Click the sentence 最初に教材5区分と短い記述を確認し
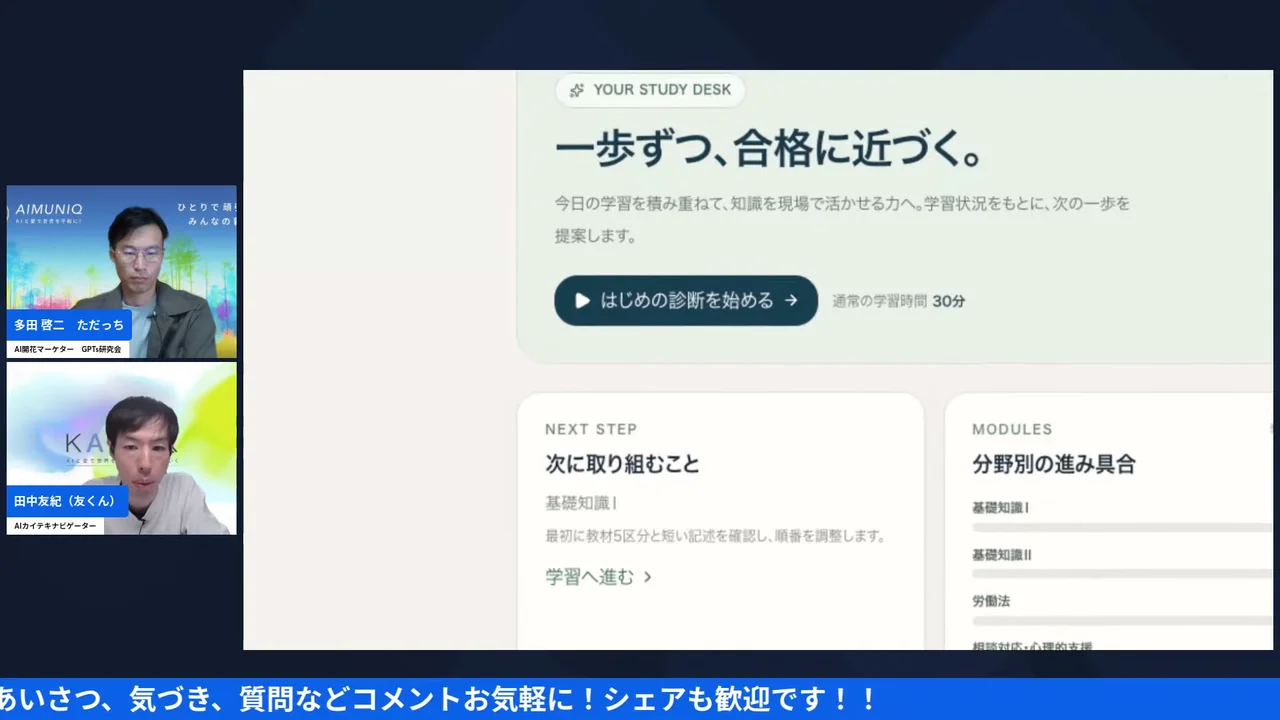 tap(716, 536)
